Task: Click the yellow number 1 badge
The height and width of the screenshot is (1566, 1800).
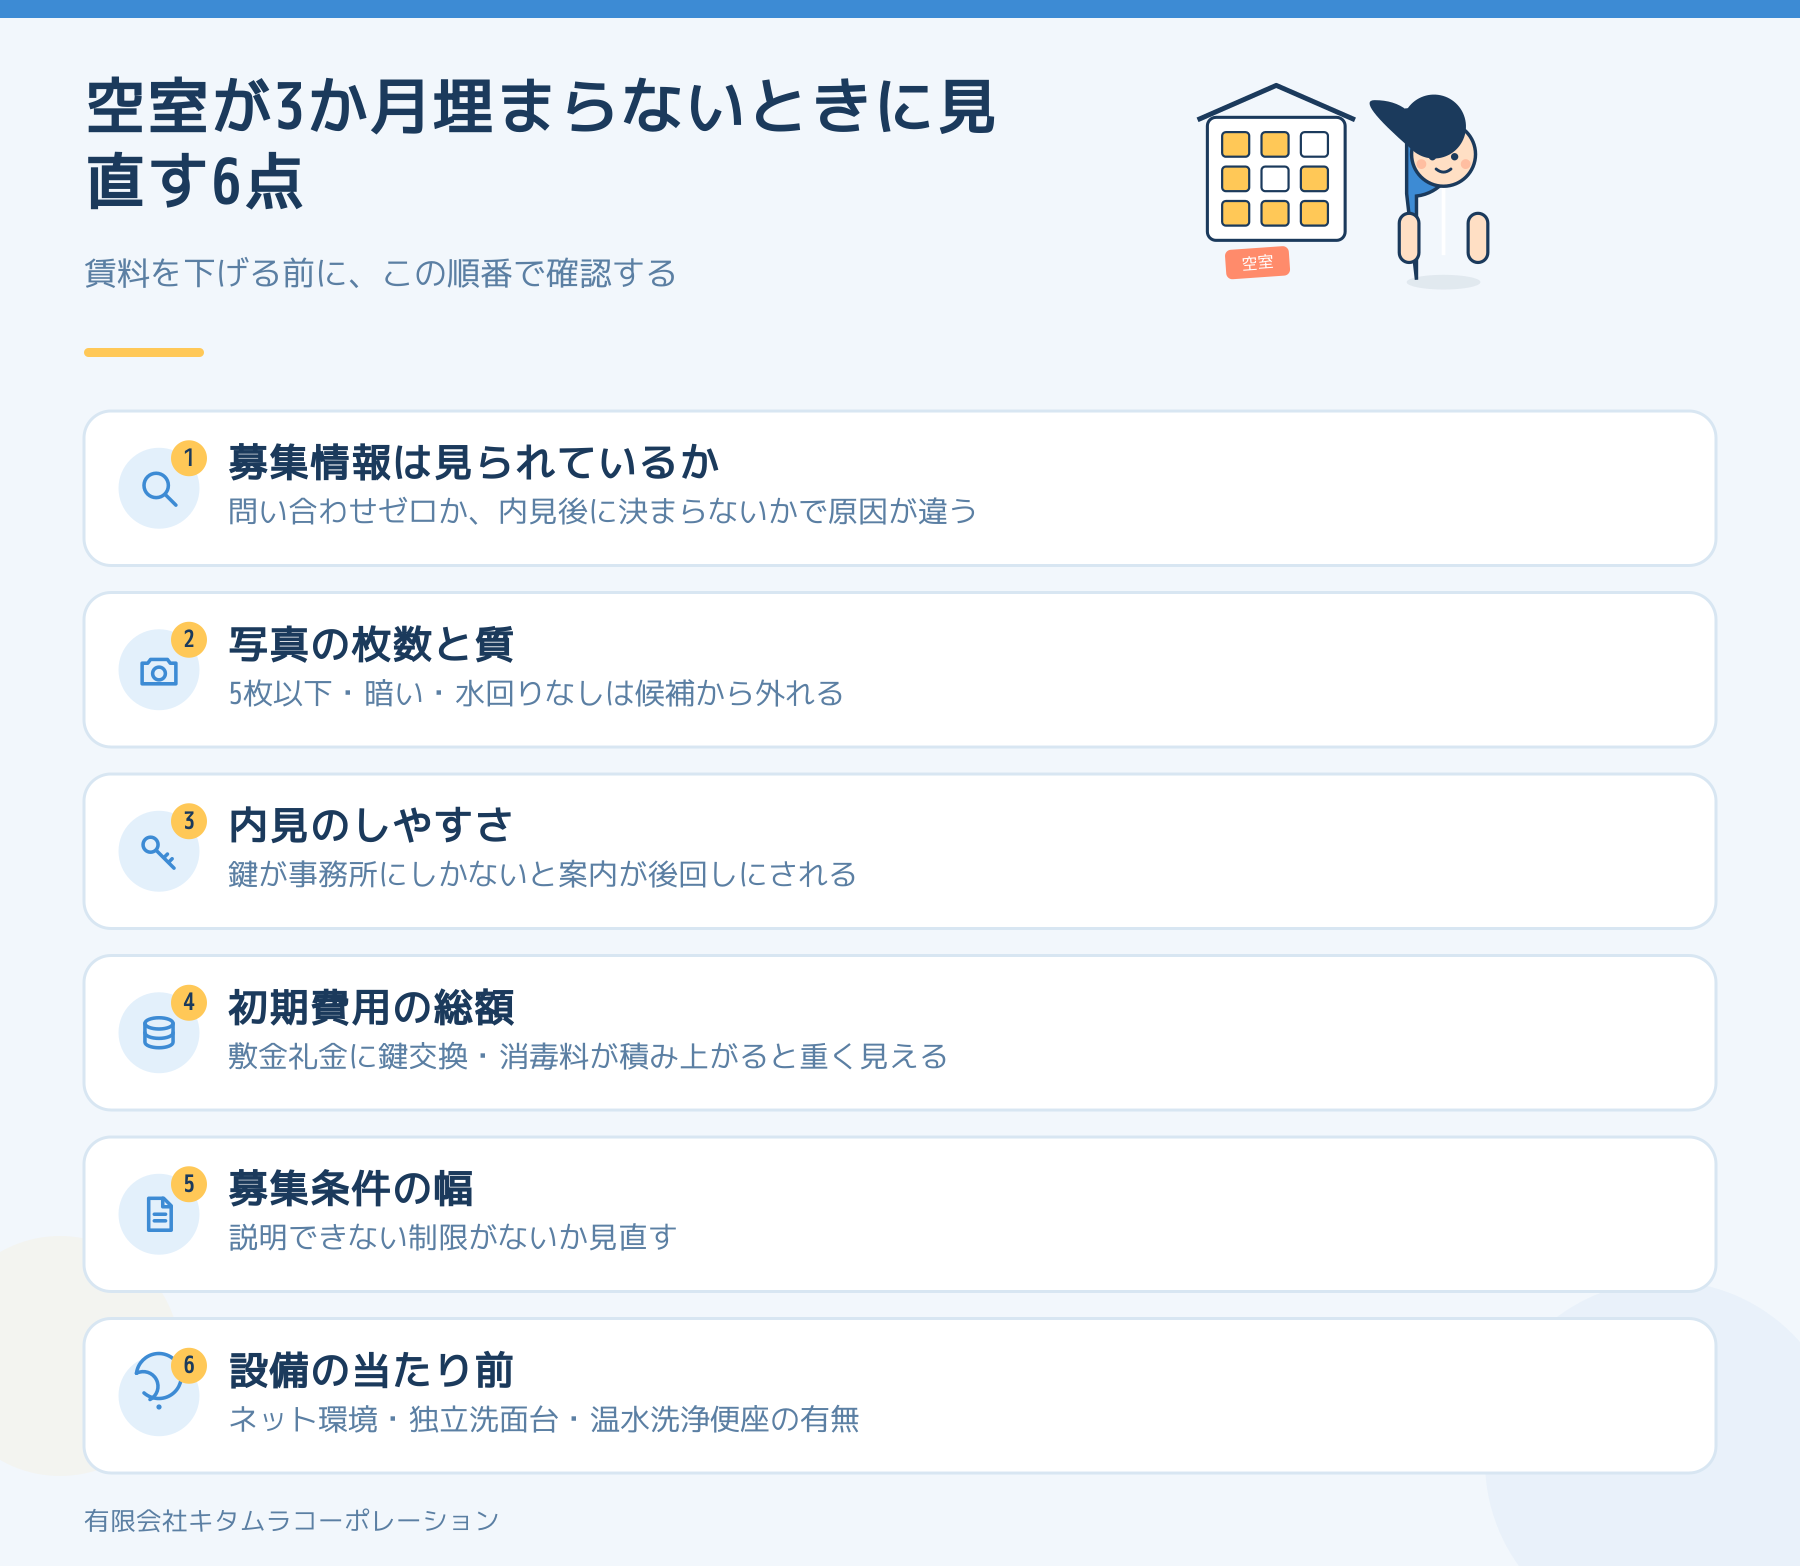Action: coord(189,458)
